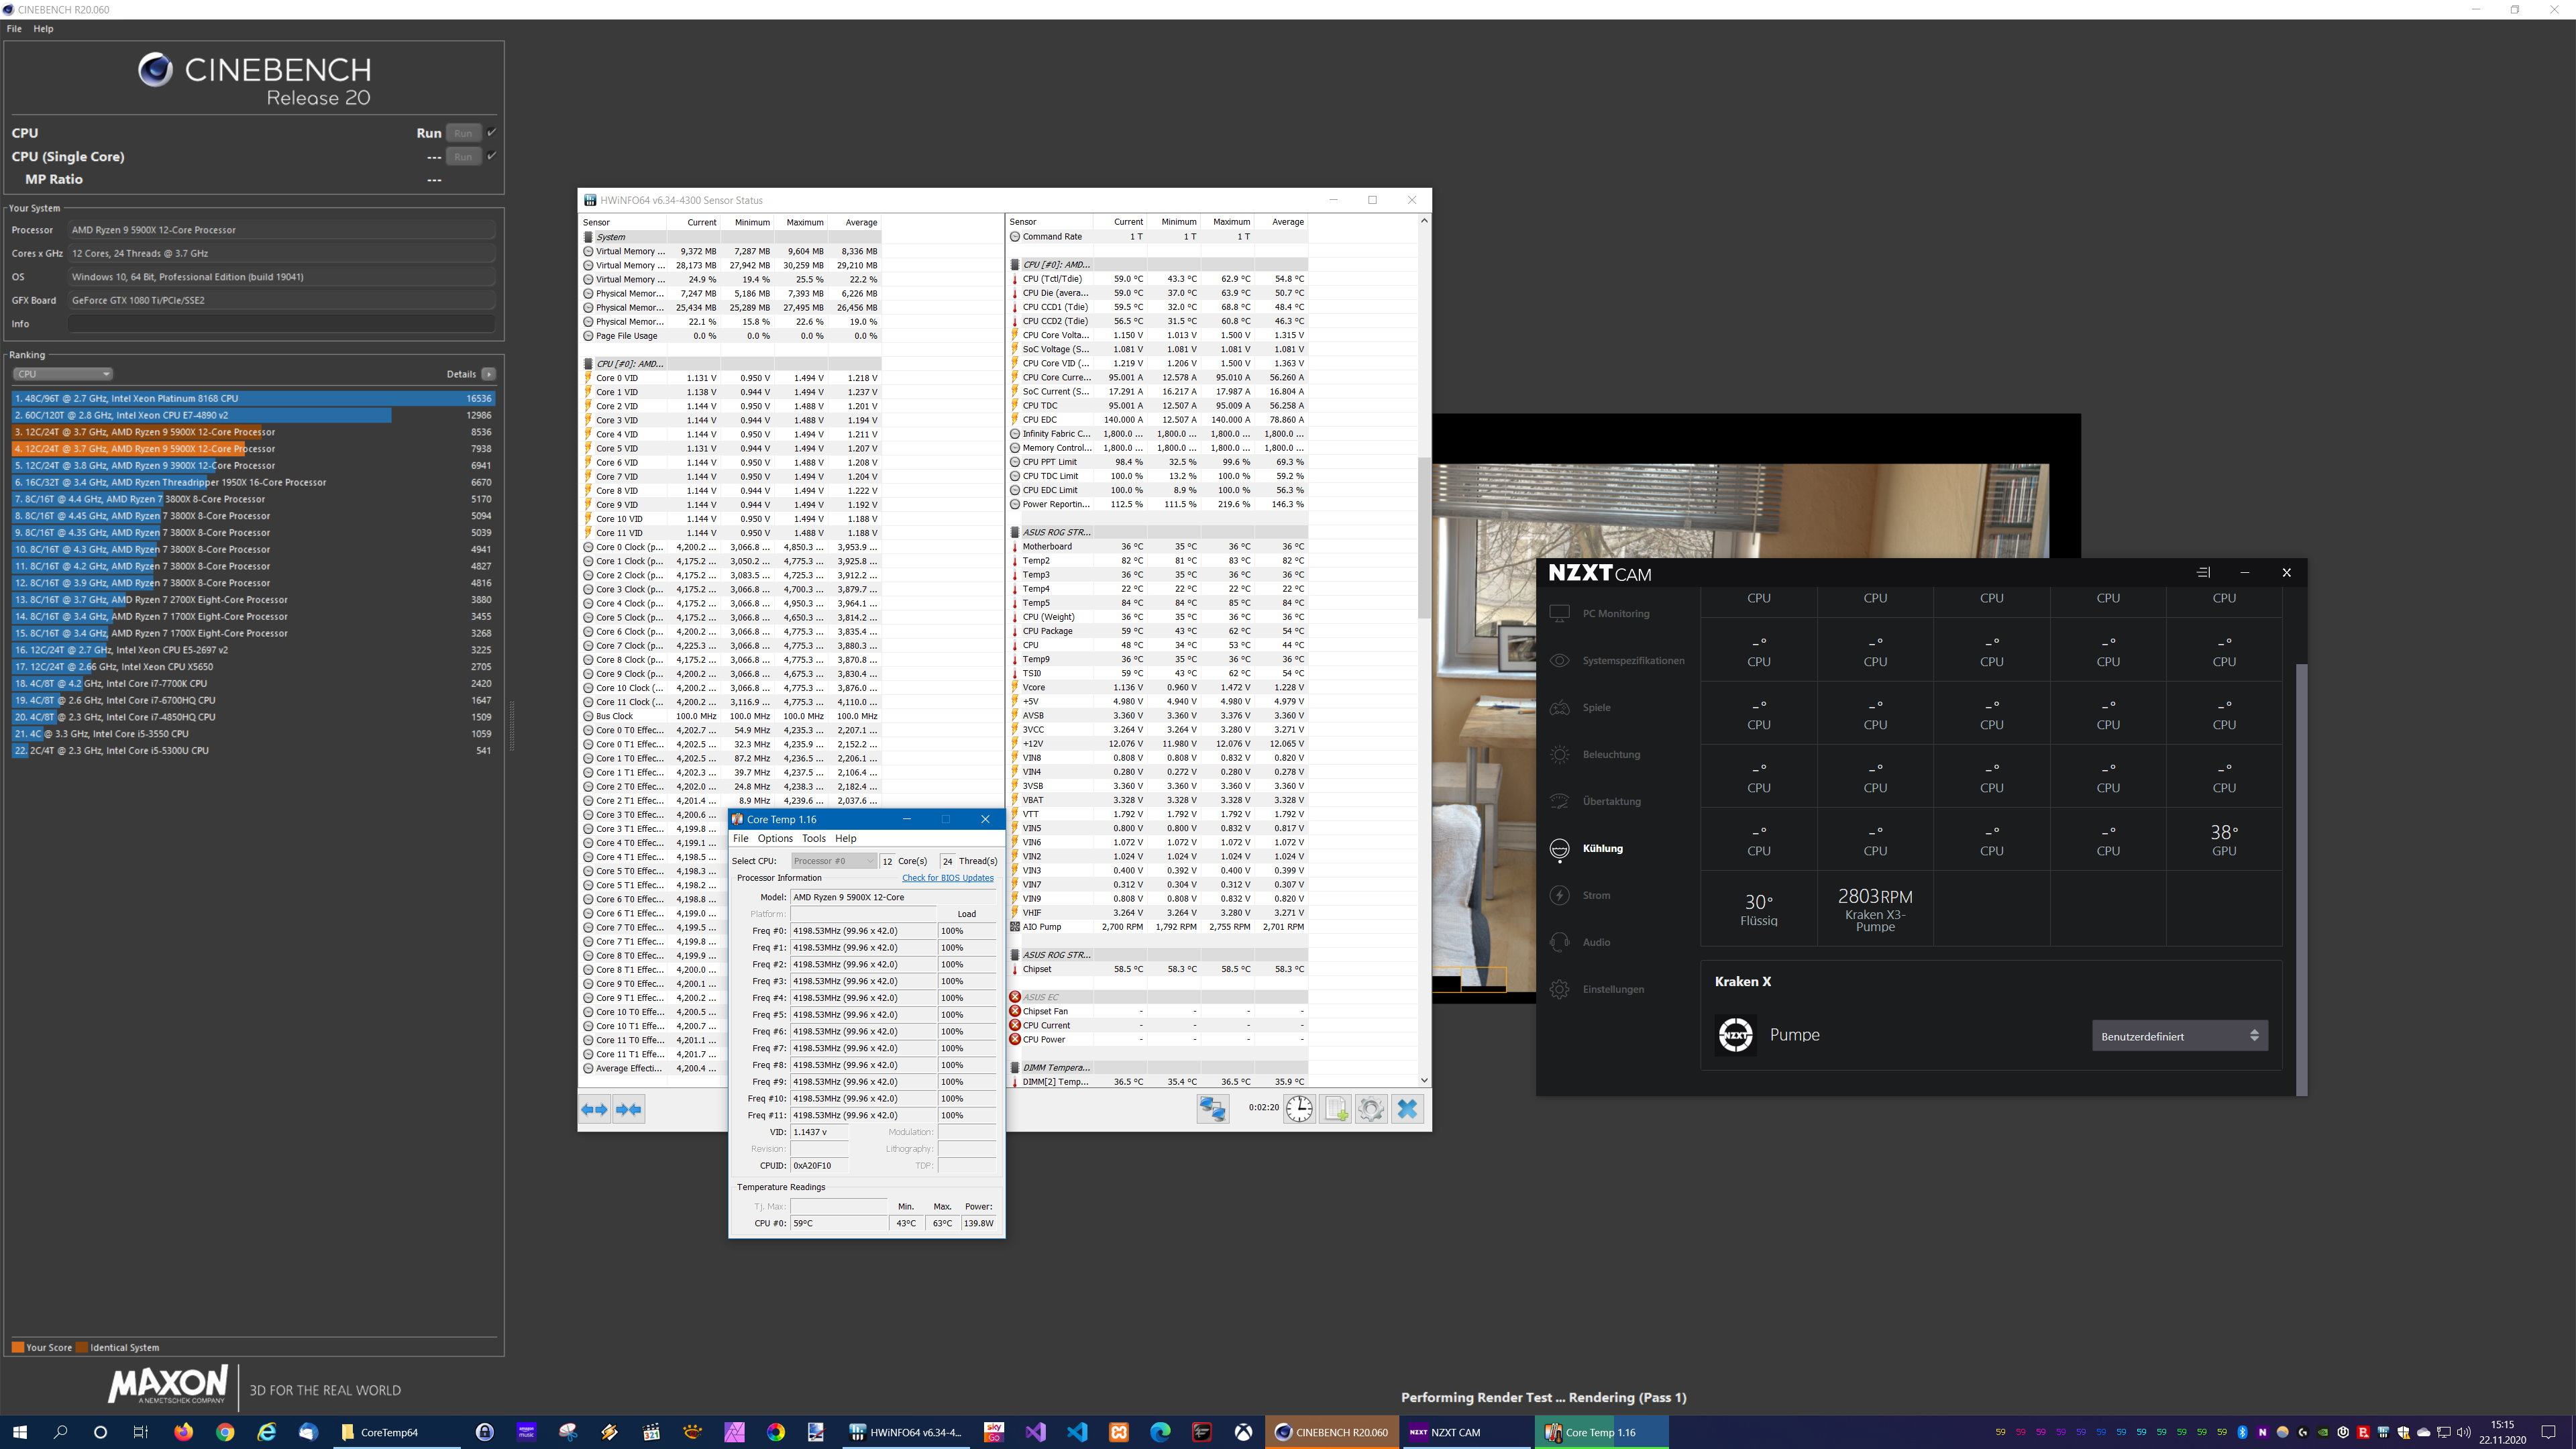Click Run button for CPU Single Core
2576x1449 pixels.
point(463,156)
